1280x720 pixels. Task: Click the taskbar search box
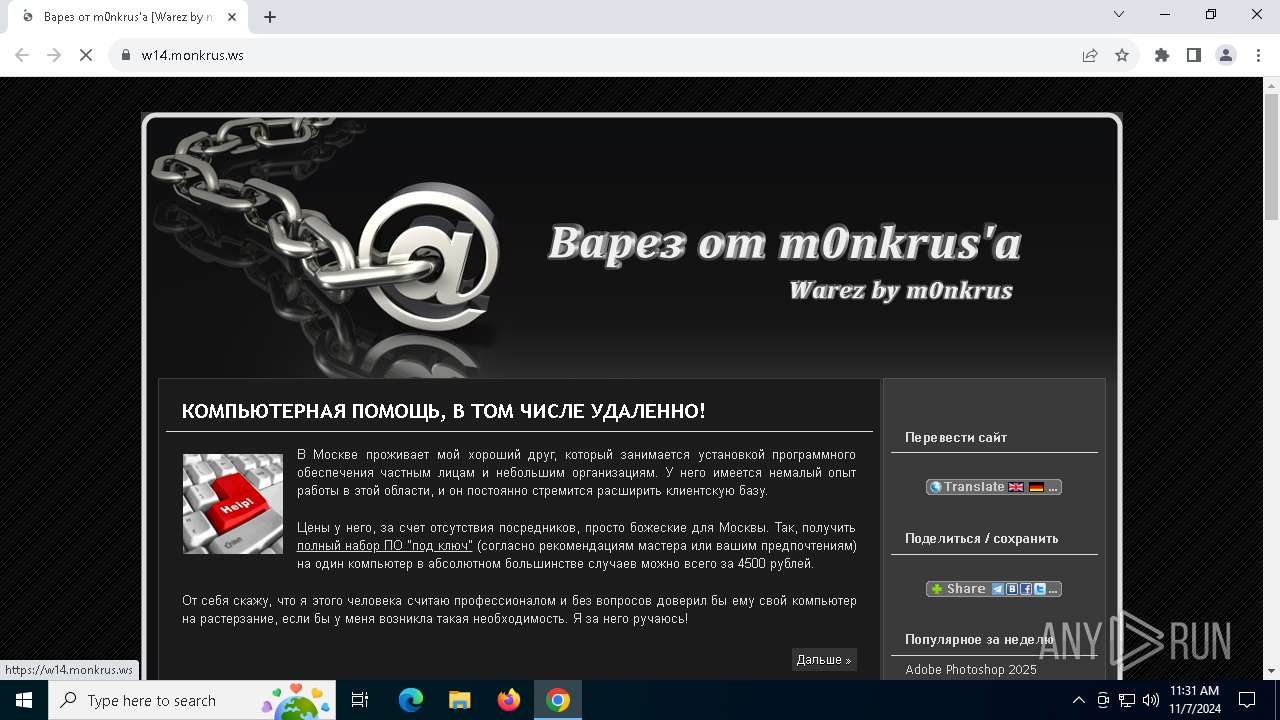coord(190,700)
